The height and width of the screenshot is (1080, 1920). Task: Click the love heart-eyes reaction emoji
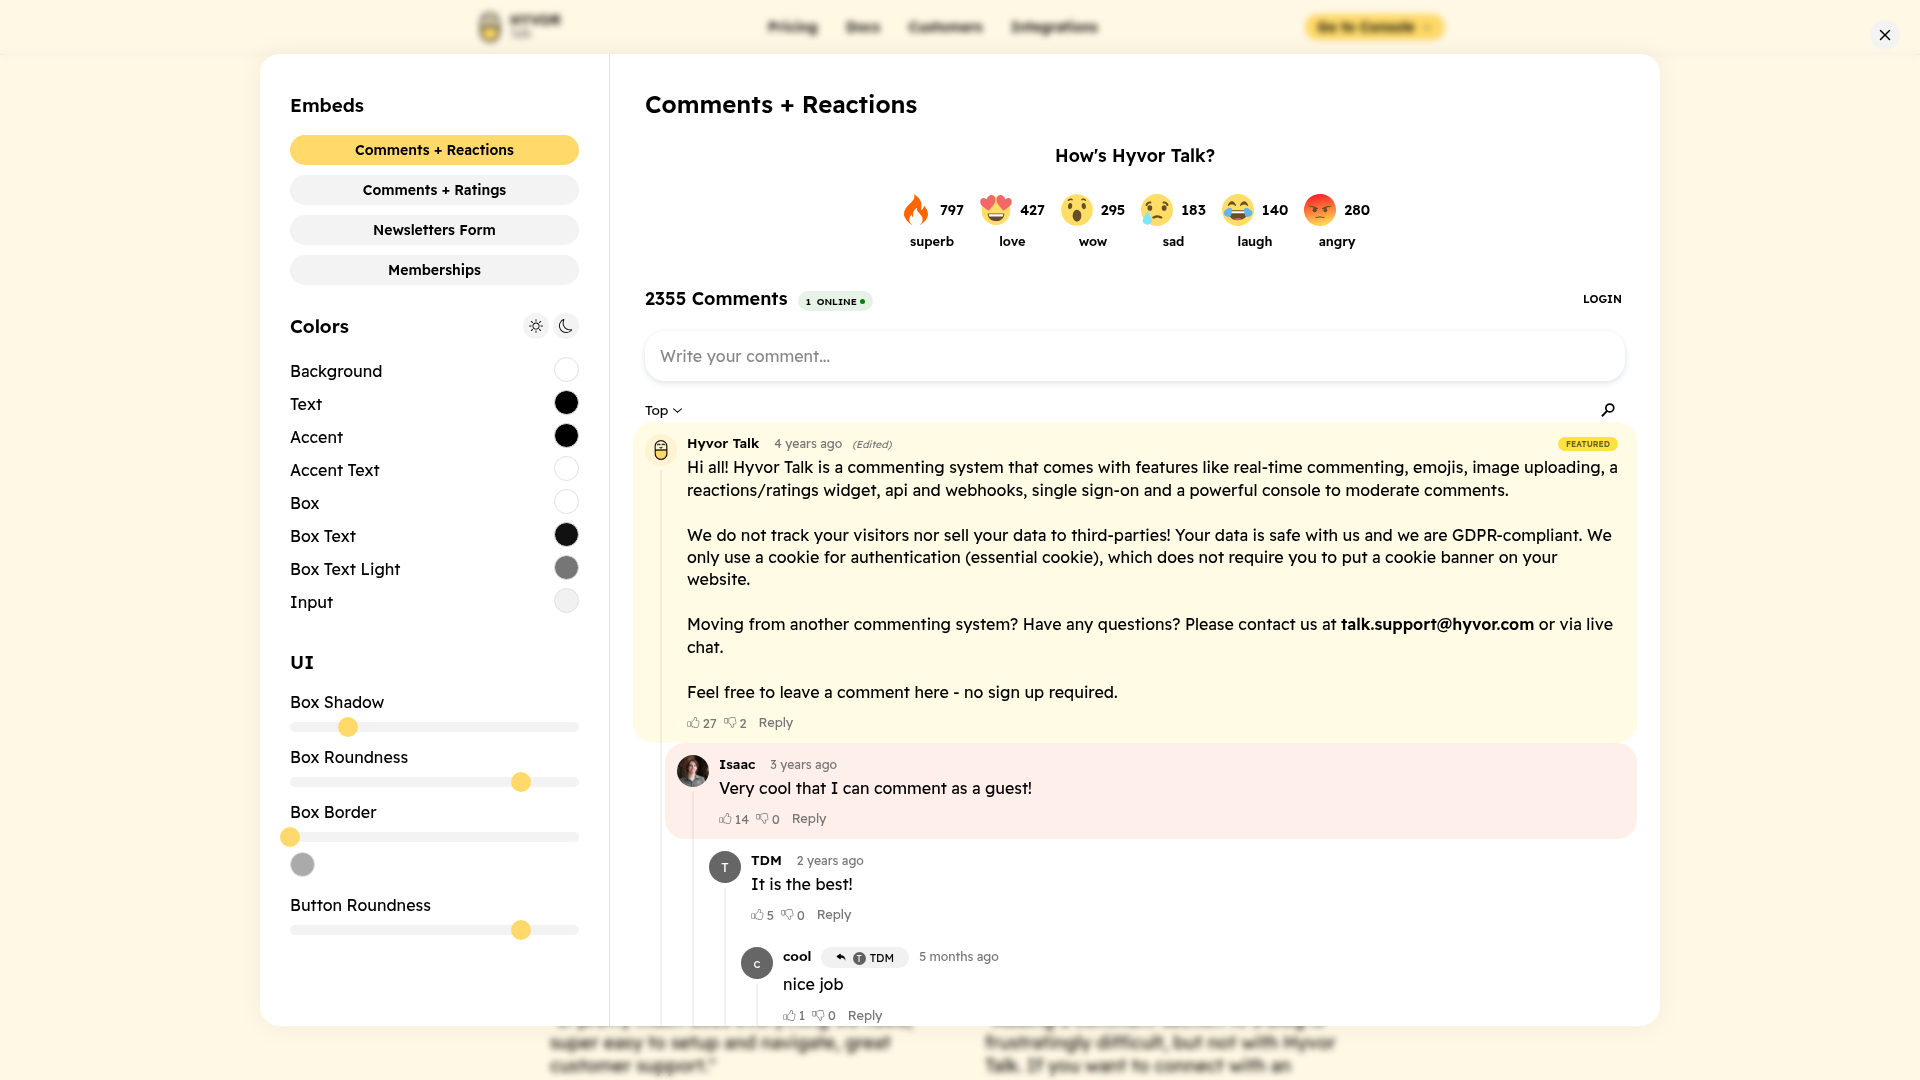click(996, 210)
